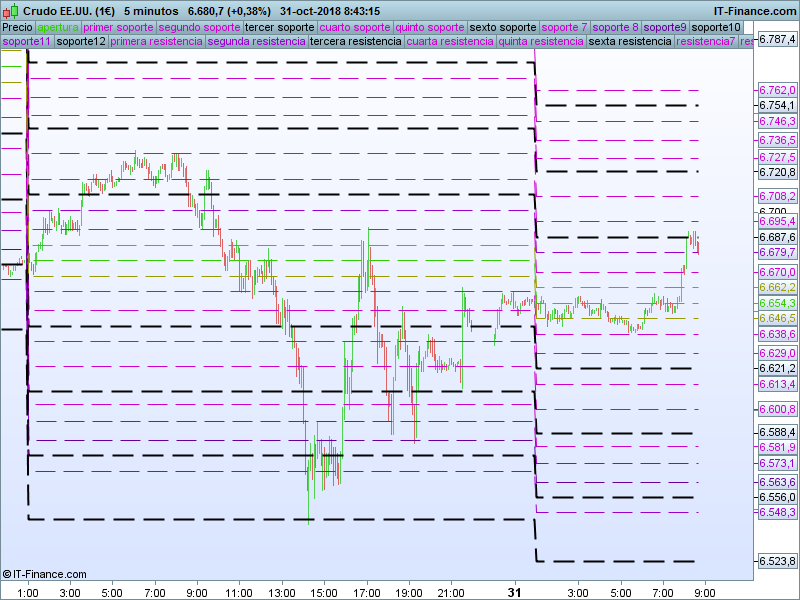Click the 6.600,8 price label
The width and height of the screenshot is (800, 600).
(x=777, y=409)
